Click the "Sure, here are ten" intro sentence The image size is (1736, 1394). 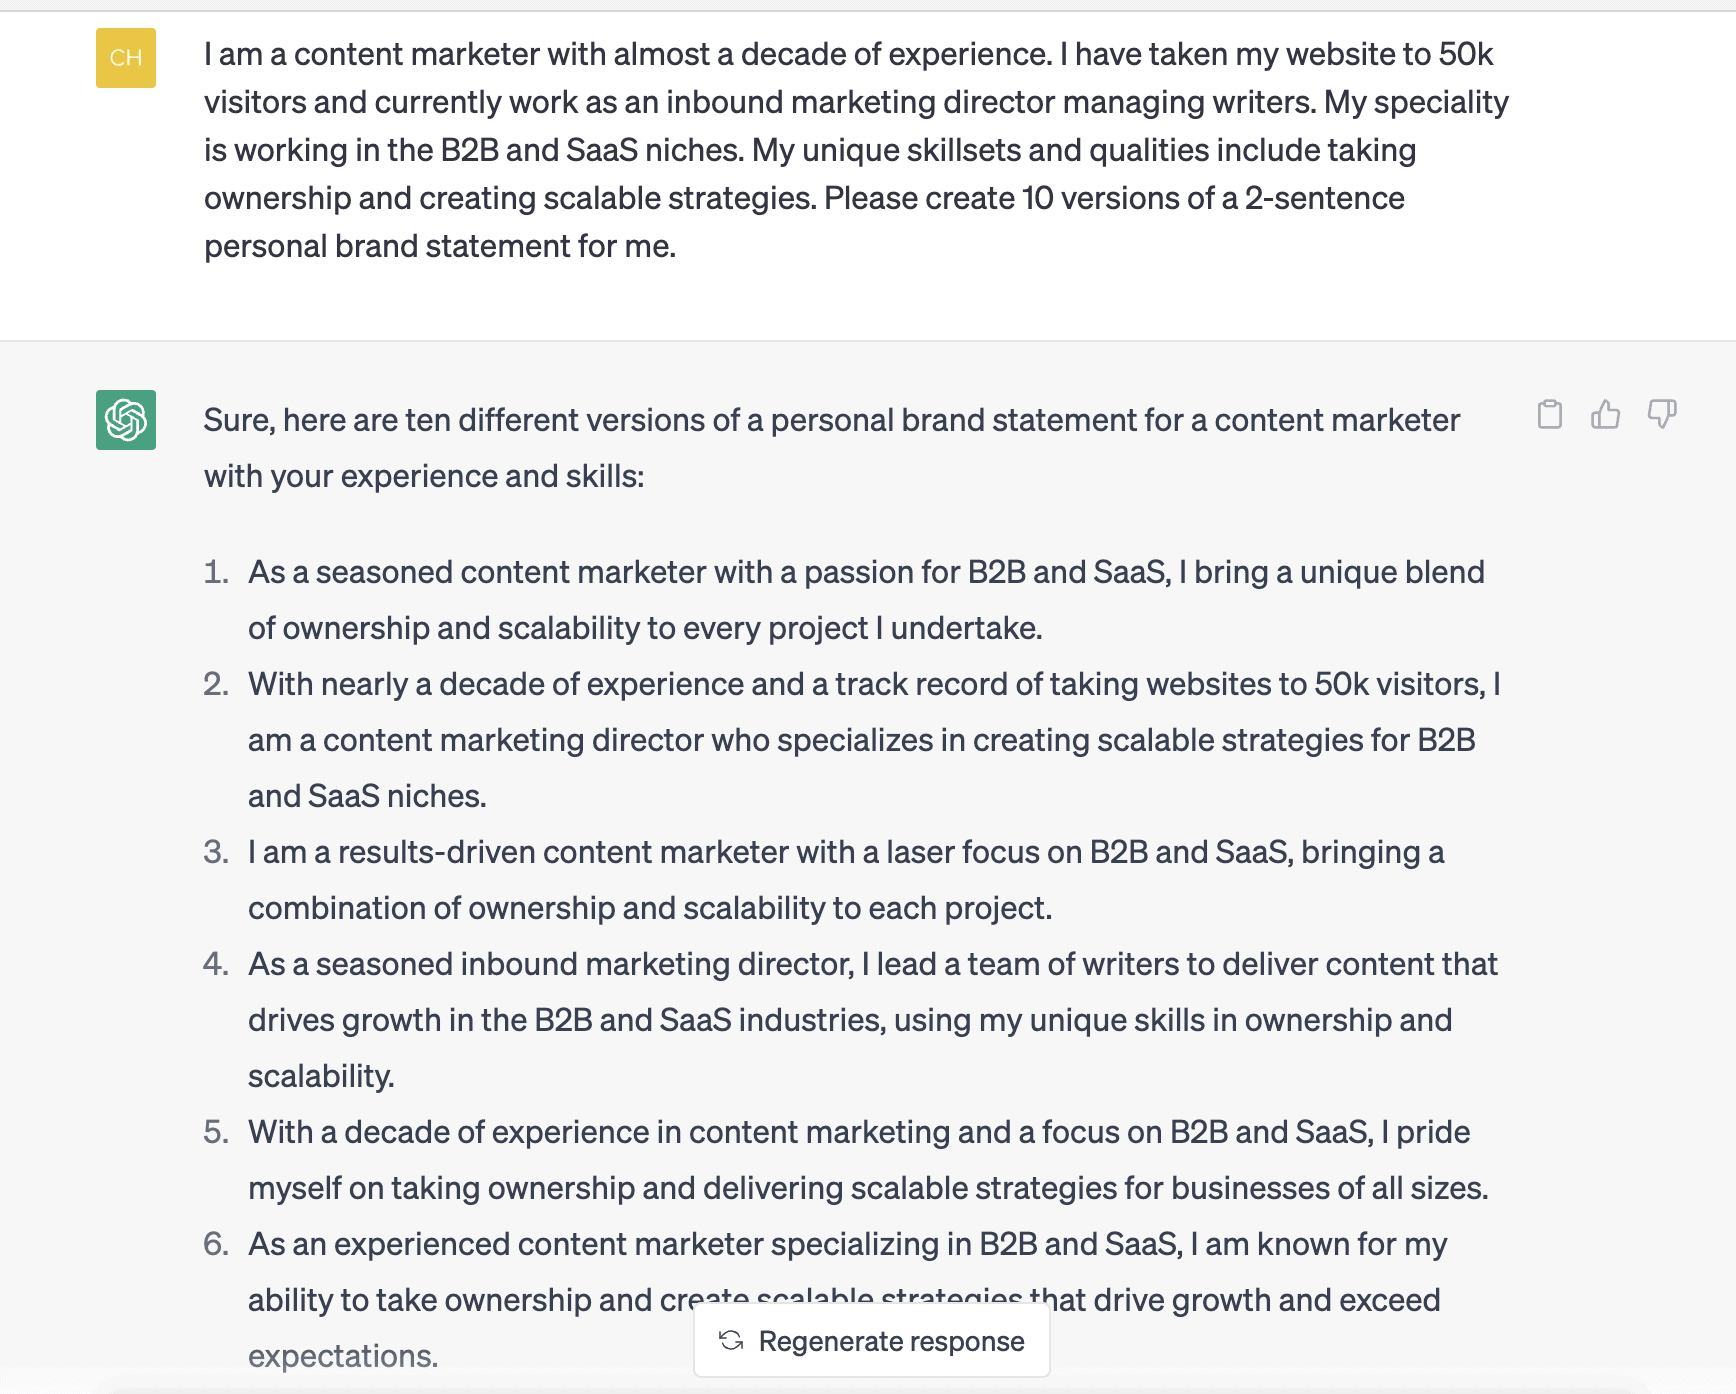(x=831, y=448)
